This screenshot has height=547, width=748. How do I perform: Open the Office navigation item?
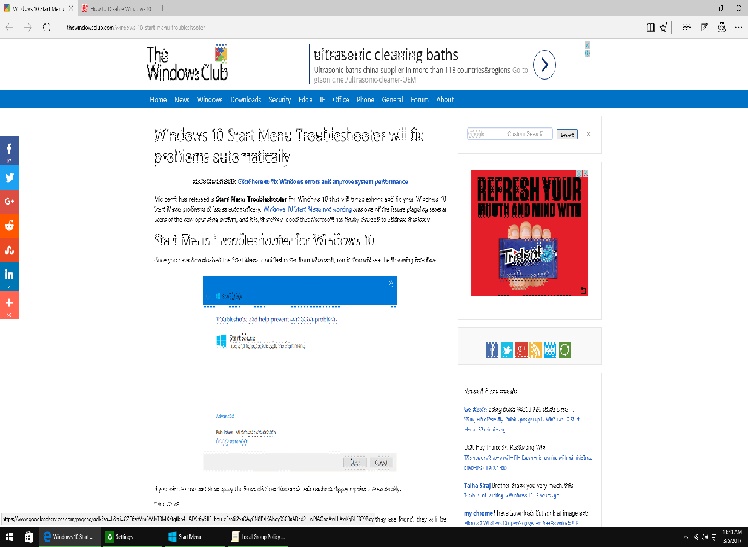coord(341,100)
